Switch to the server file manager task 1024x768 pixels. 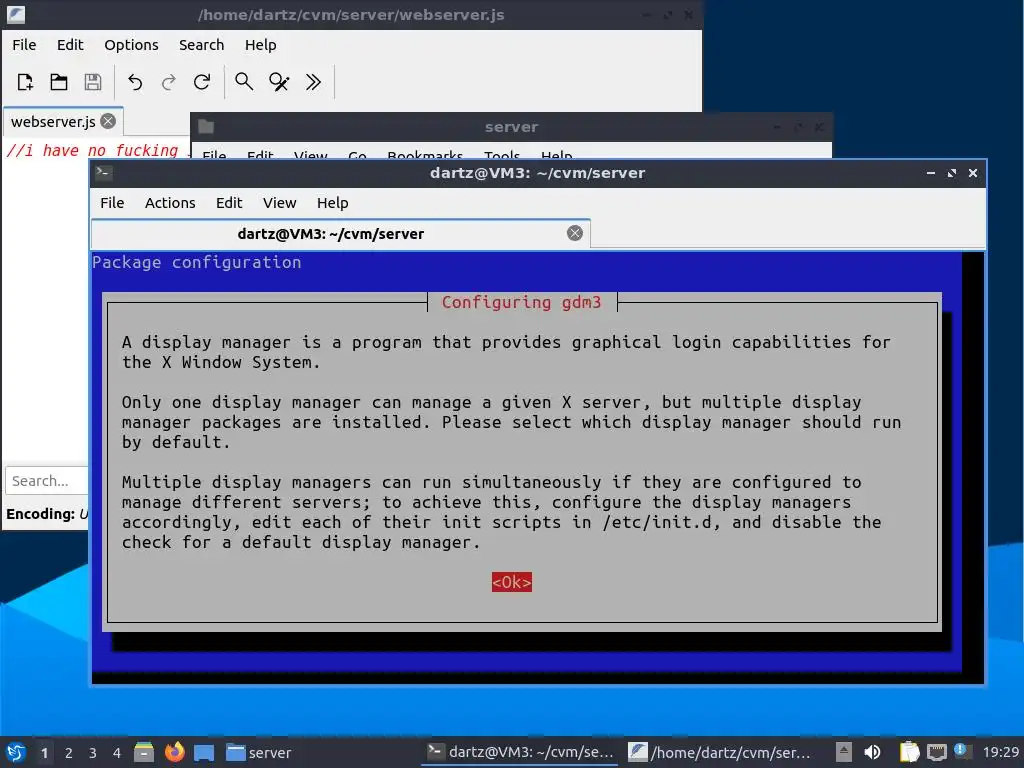pyautogui.click(x=259, y=752)
